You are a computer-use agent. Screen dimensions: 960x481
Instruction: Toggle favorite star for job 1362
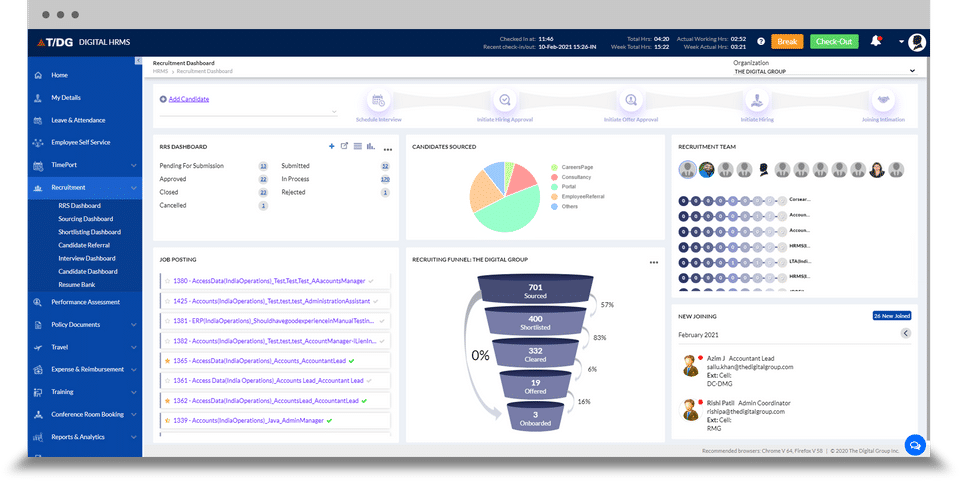(167, 401)
